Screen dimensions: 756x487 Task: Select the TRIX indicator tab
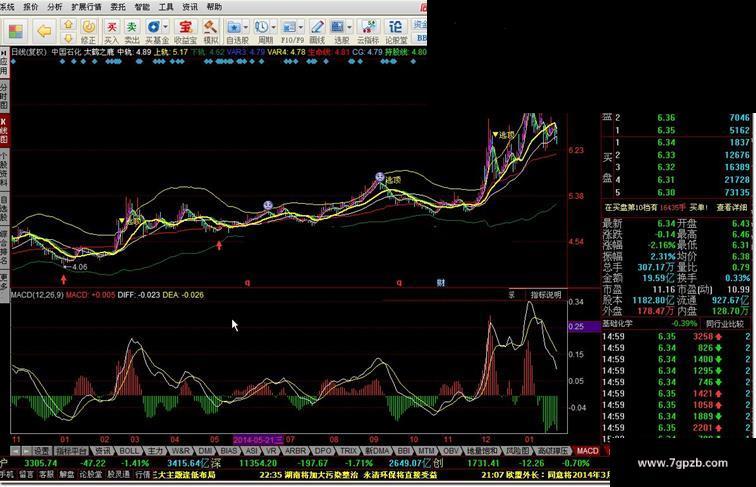tap(349, 451)
